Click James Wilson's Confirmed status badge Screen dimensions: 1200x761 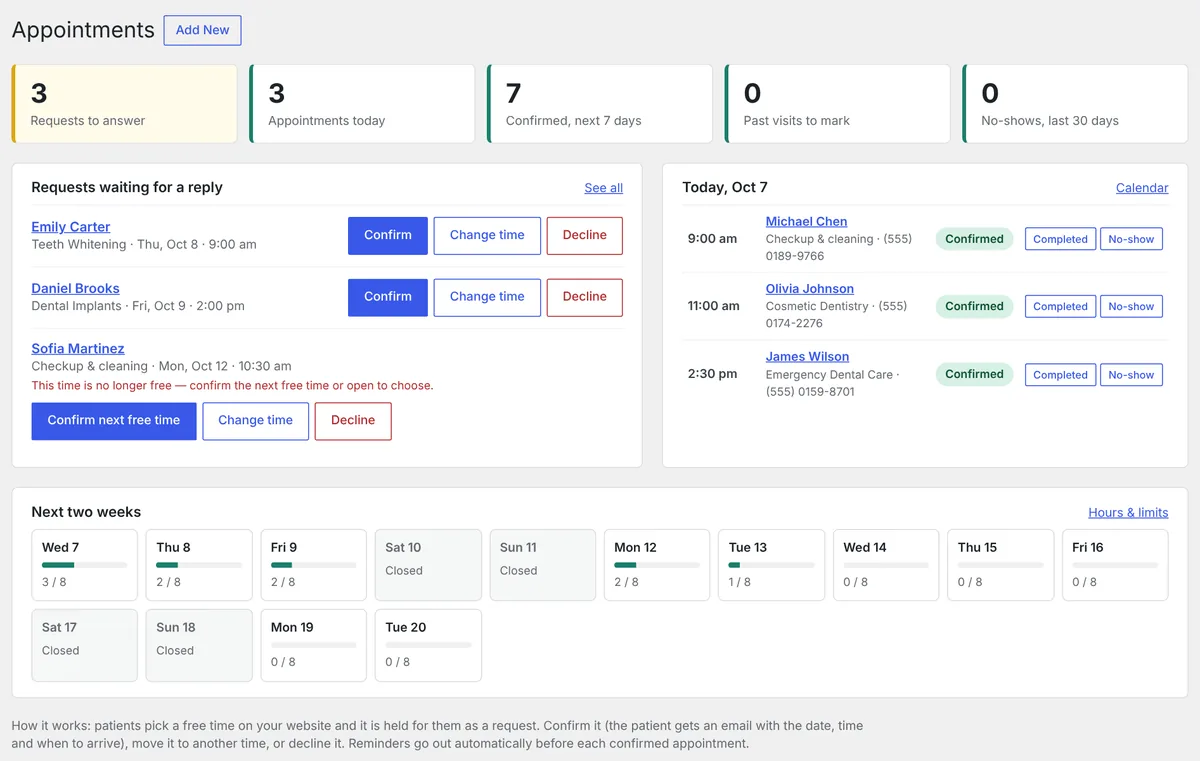975,374
